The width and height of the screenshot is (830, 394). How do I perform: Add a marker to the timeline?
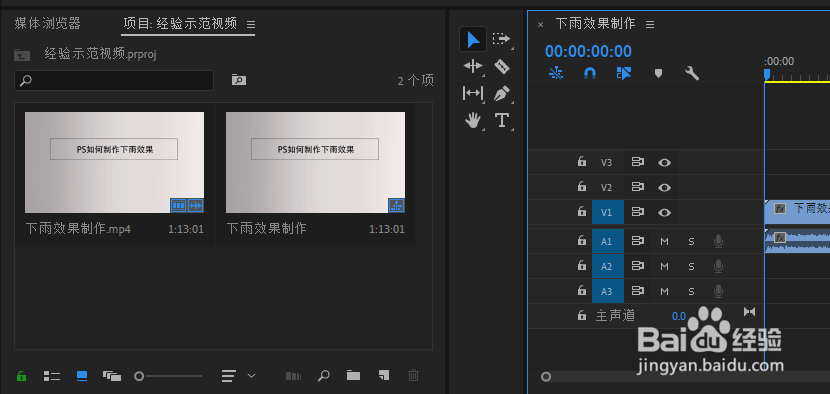click(x=658, y=74)
